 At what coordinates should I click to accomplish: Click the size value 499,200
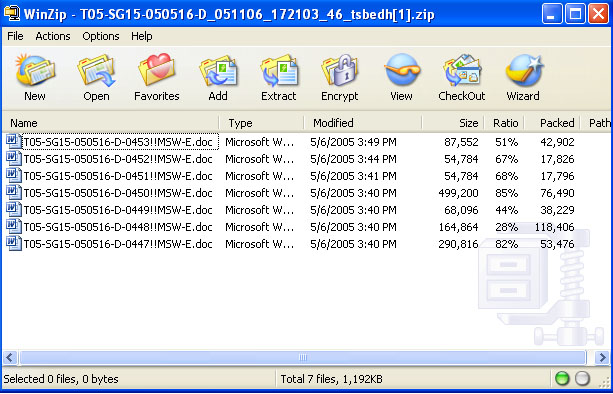pyautogui.click(x=458, y=193)
